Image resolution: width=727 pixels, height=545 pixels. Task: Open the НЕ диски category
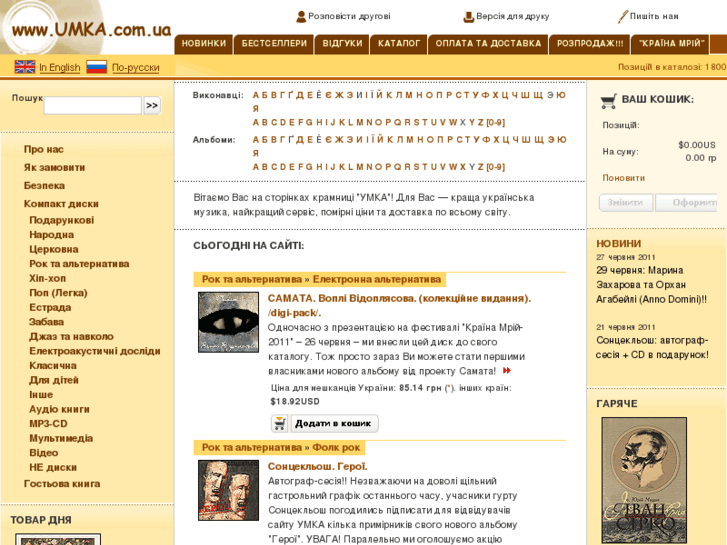(x=53, y=468)
